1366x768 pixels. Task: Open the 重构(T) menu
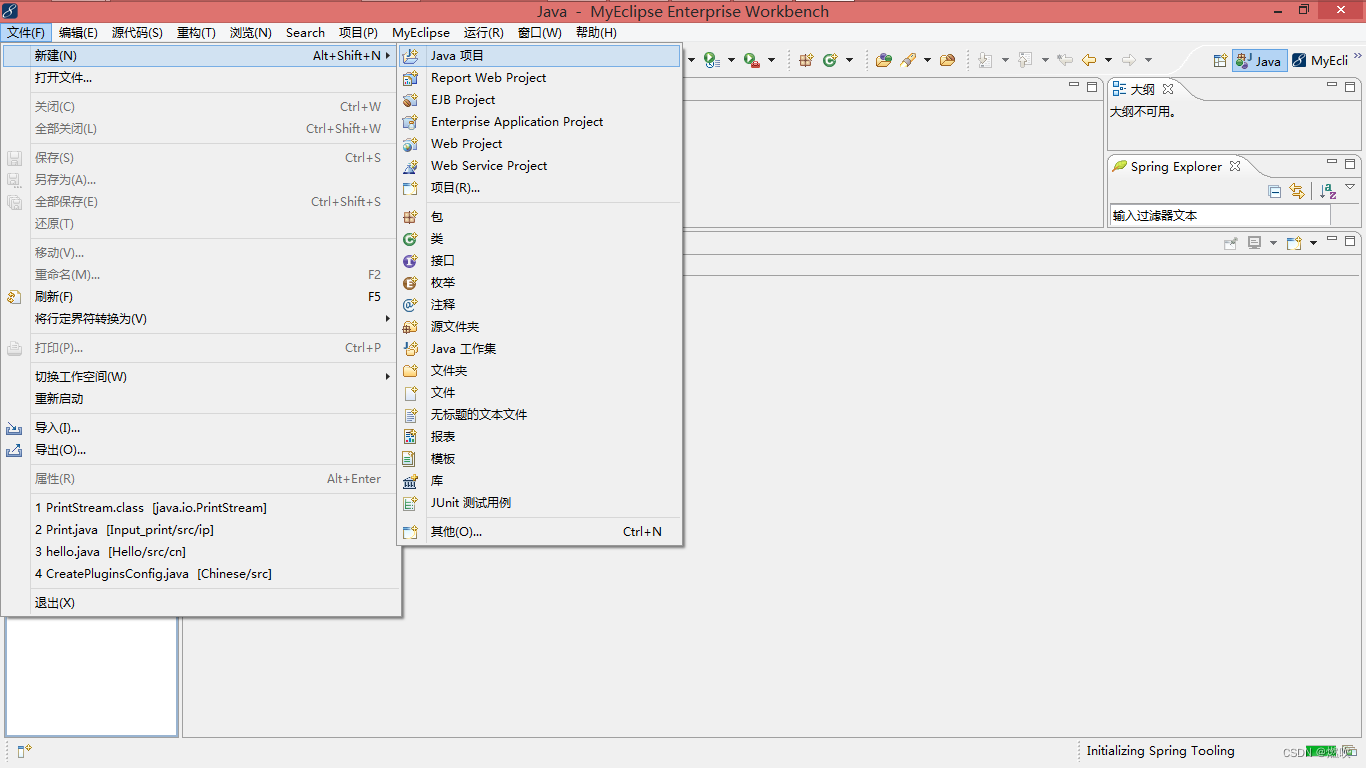(196, 33)
